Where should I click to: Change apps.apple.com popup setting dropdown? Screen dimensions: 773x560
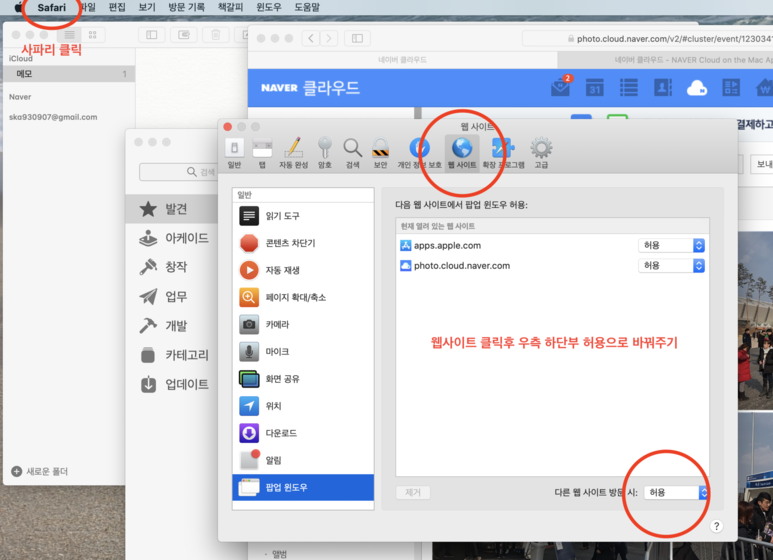pyautogui.click(x=671, y=245)
